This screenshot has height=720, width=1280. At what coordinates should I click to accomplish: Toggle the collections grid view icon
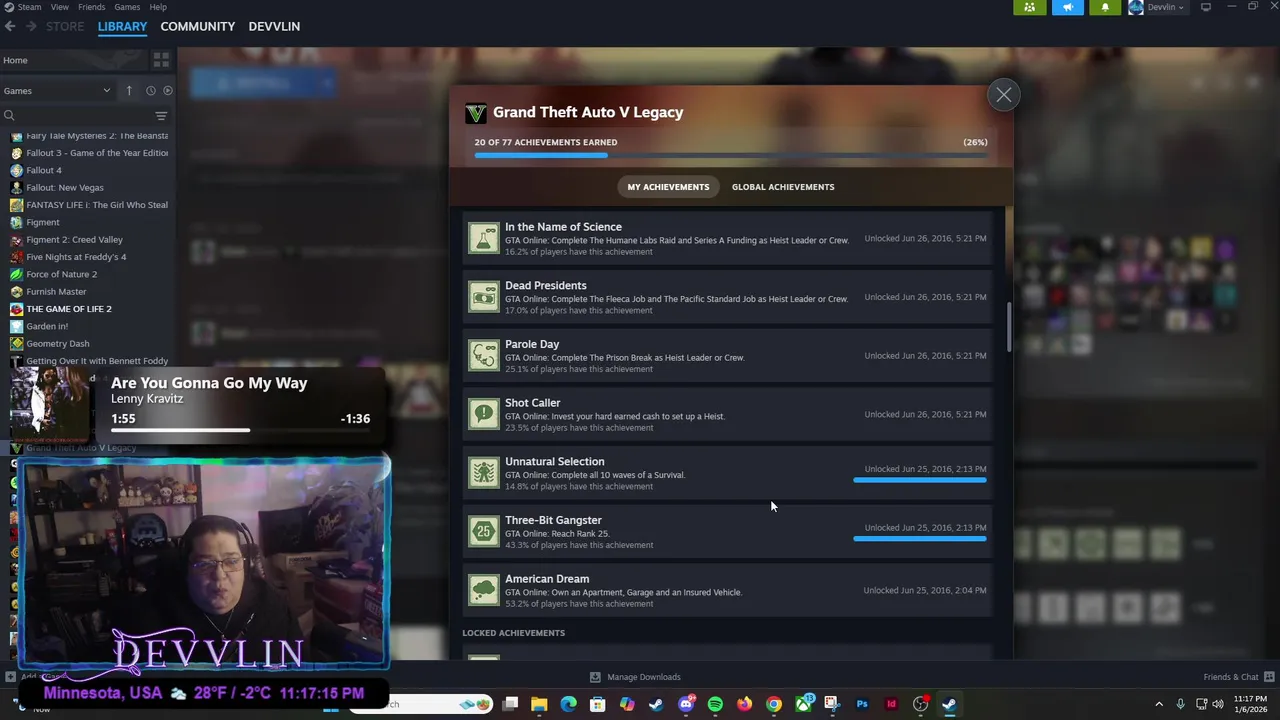[x=161, y=60]
